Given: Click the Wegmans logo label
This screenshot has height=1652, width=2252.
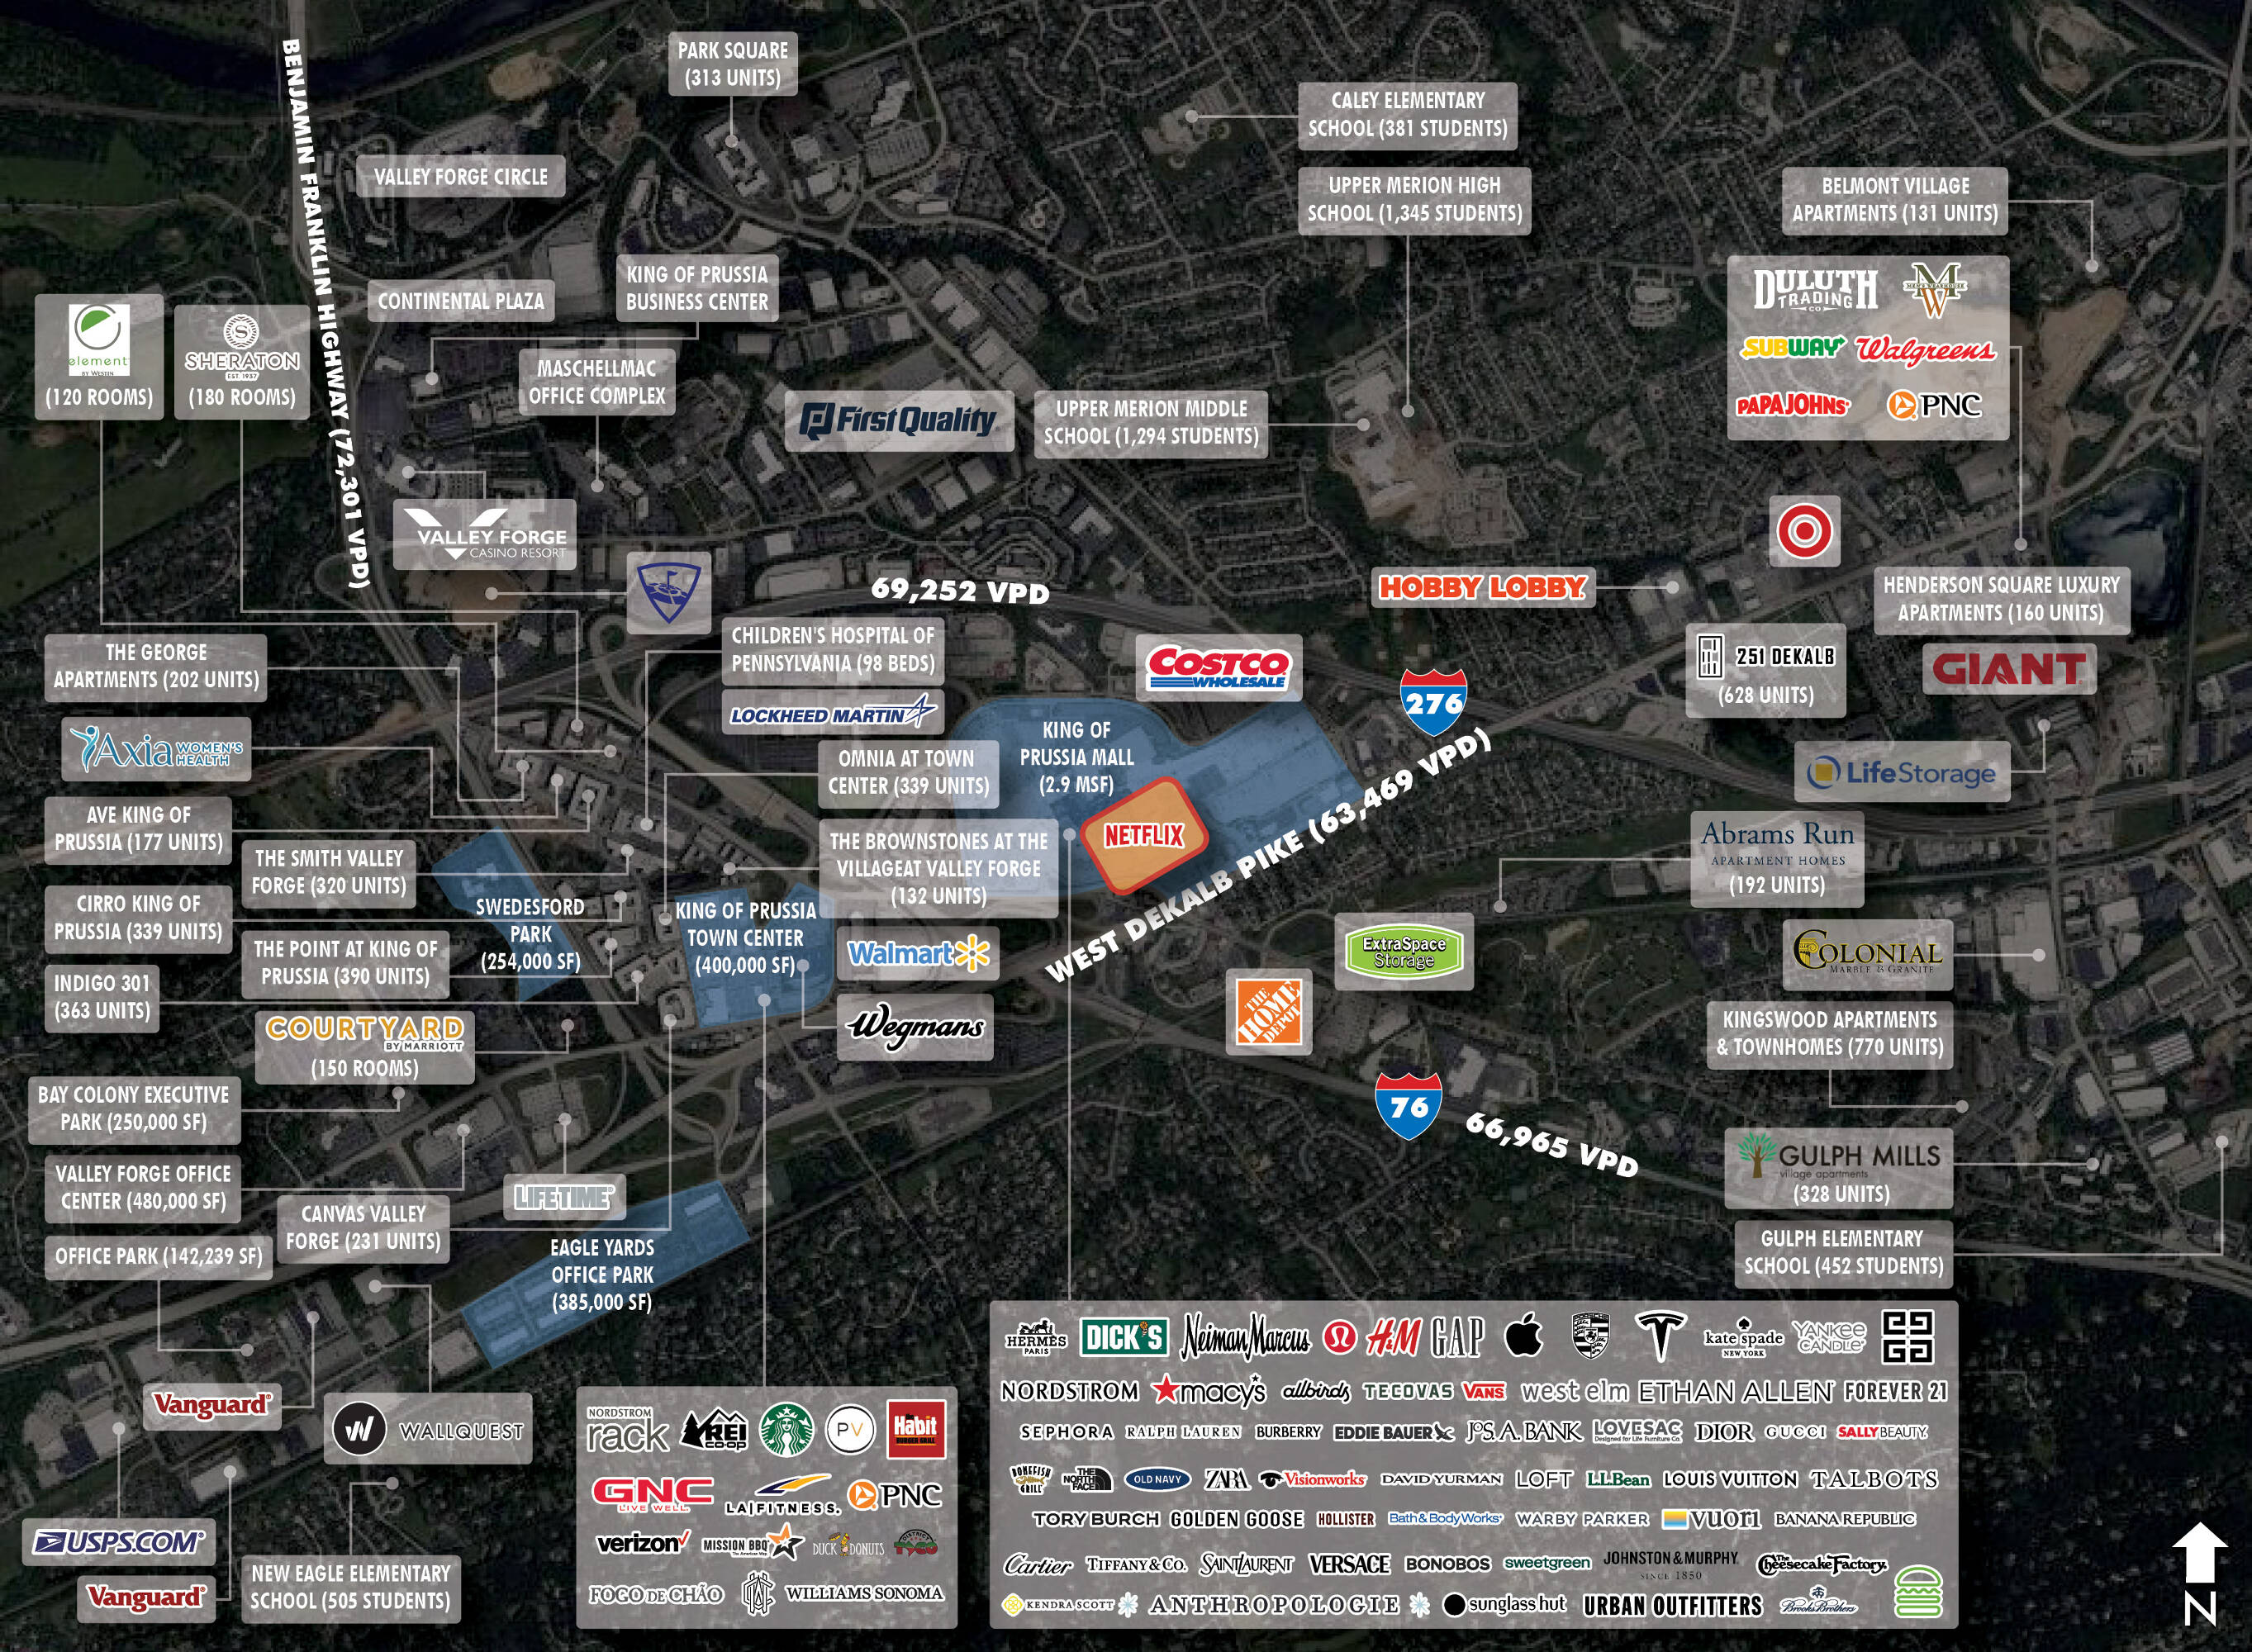Looking at the screenshot, I should (x=916, y=1027).
